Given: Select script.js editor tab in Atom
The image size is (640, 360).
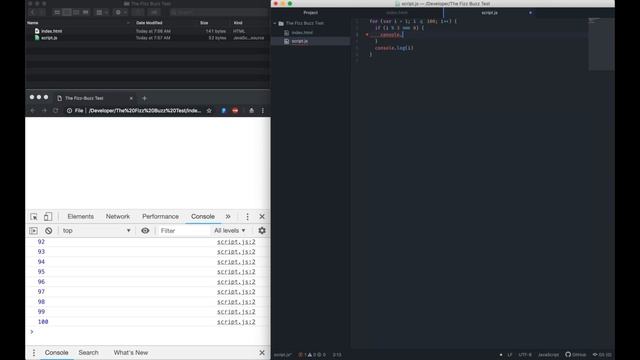Looking at the screenshot, I should tap(489, 13).
